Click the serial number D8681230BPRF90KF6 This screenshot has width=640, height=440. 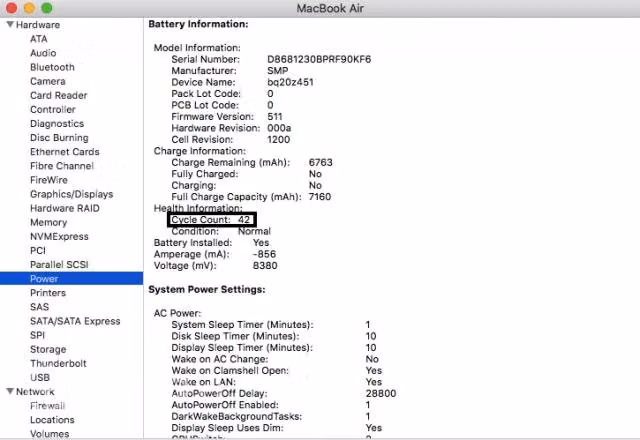click(x=319, y=59)
